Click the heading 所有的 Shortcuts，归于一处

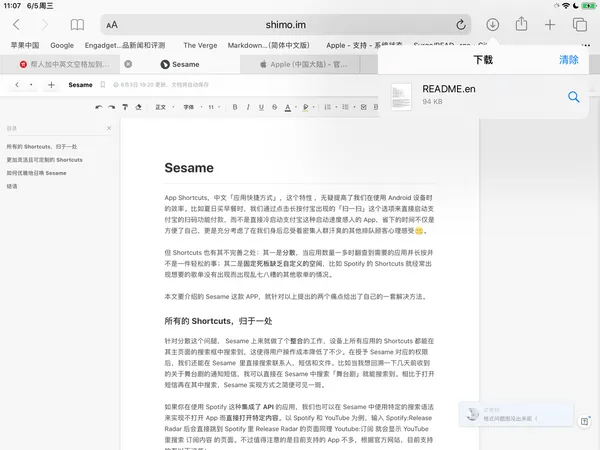(218, 321)
